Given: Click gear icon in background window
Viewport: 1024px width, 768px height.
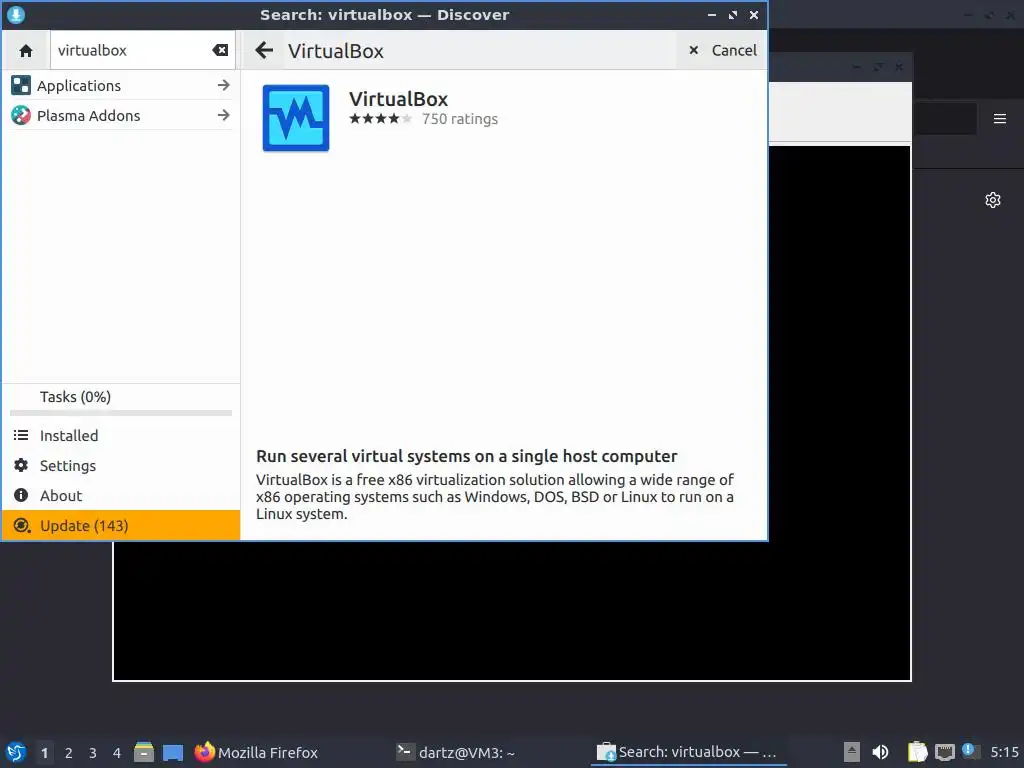Looking at the screenshot, I should click(x=993, y=200).
